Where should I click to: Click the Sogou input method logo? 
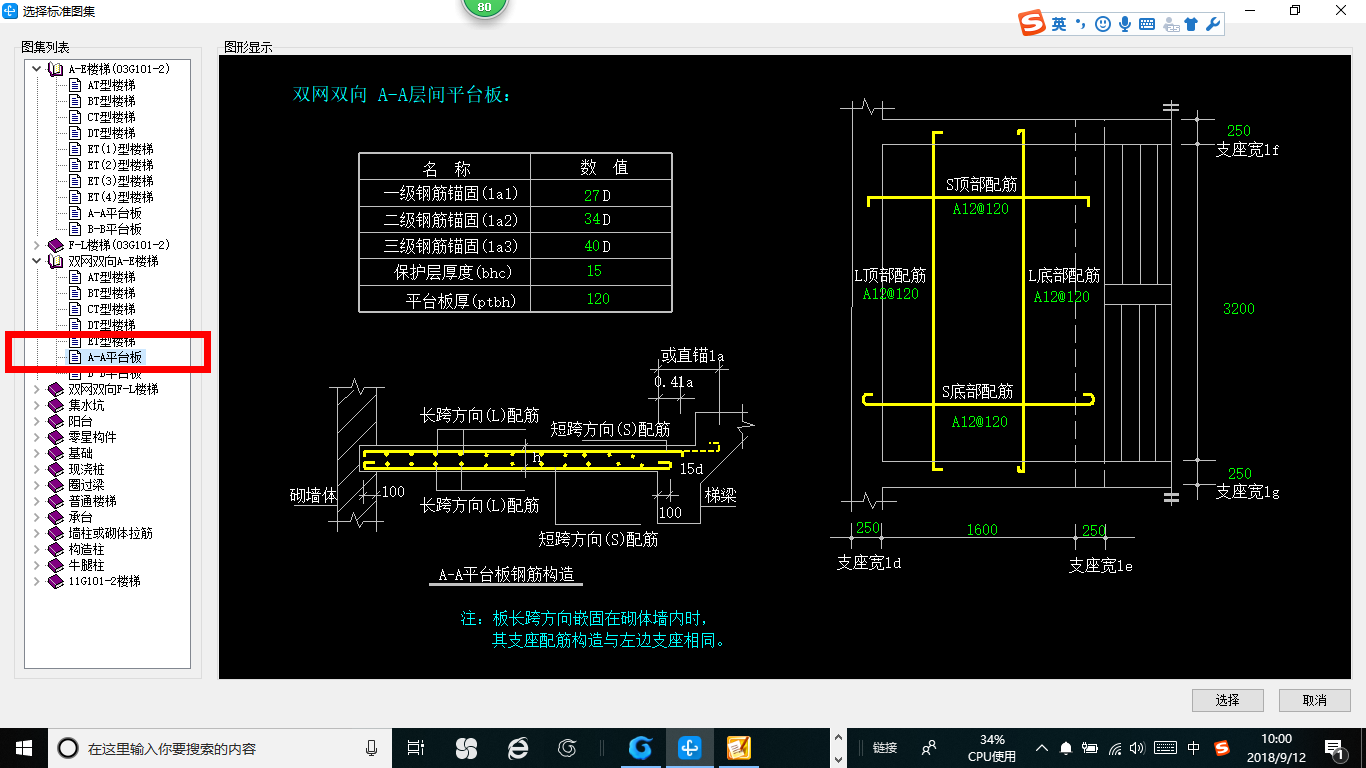(1032, 24)
